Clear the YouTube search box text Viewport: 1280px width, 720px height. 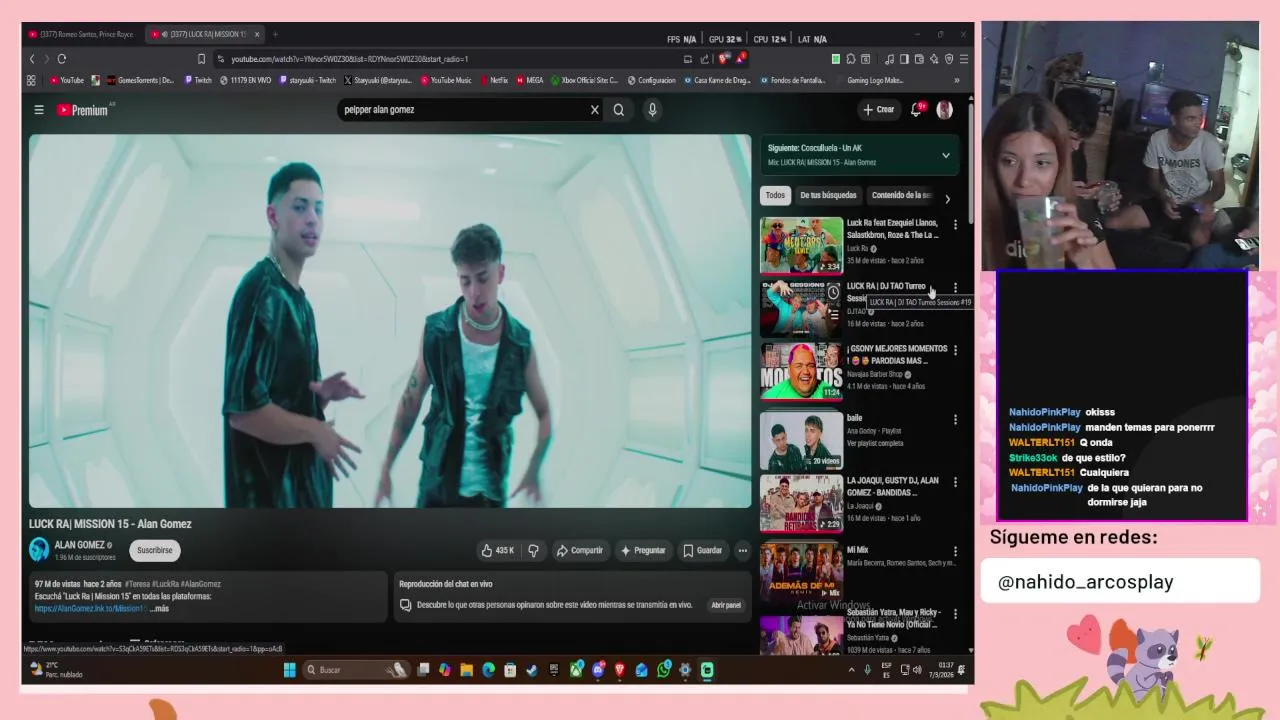pyautogui.click(x=594, y=110)
